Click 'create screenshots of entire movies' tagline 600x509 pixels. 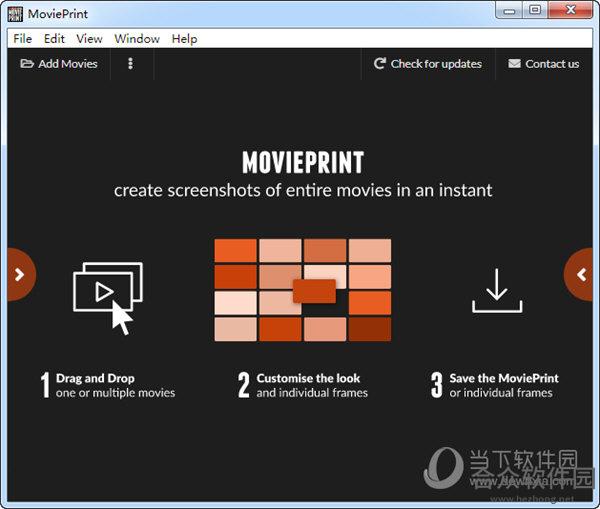[303, 191]
